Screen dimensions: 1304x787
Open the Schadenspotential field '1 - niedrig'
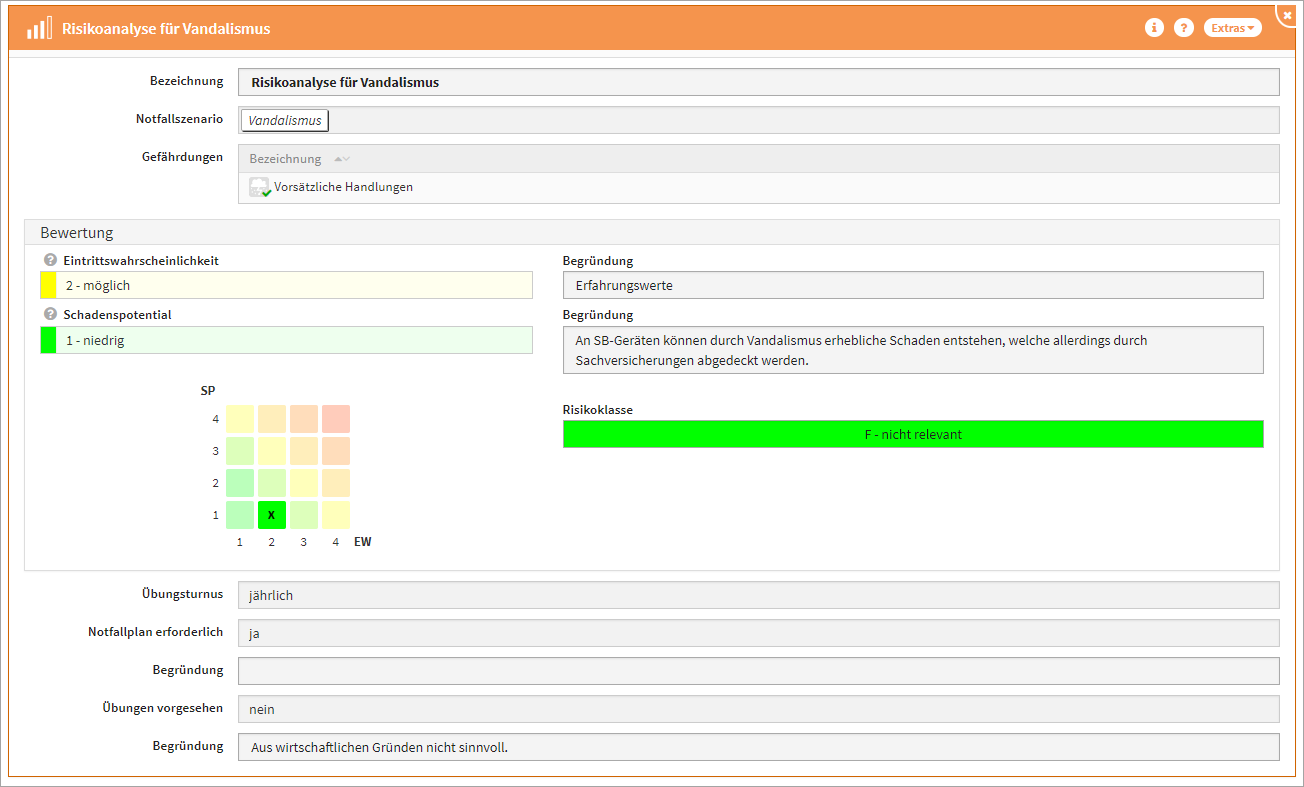[x=286, y=340]
